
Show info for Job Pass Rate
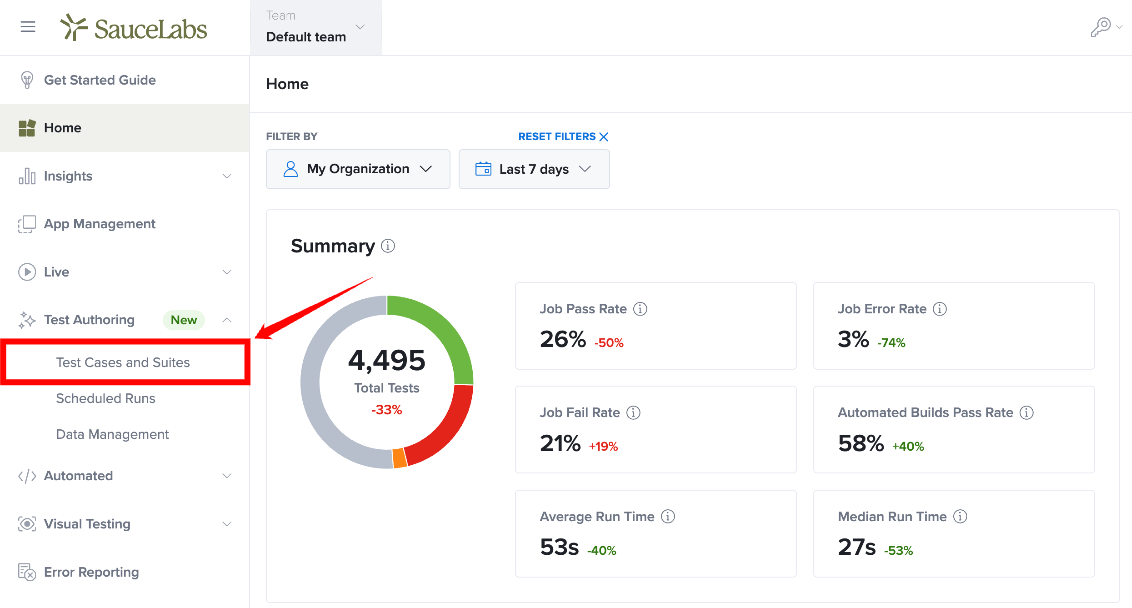640,309
